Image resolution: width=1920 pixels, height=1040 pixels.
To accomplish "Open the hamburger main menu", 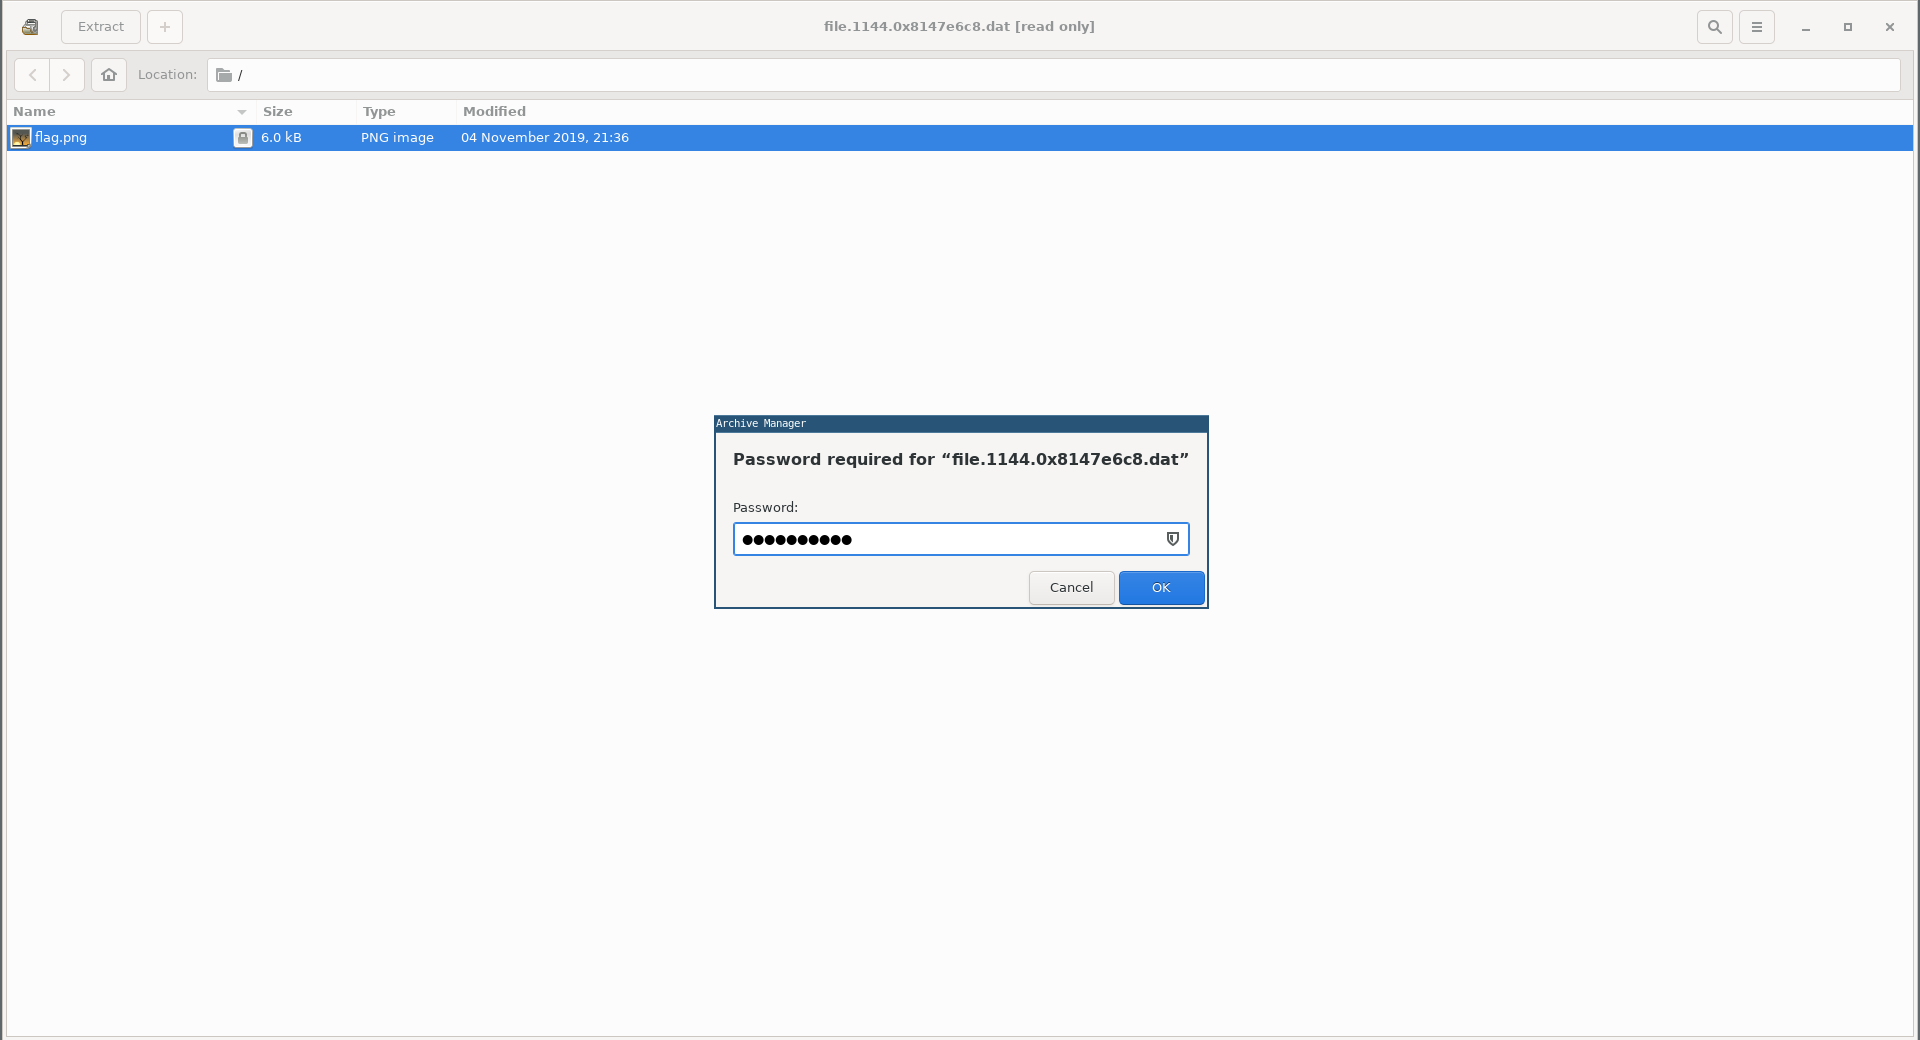I will 1756,27.
